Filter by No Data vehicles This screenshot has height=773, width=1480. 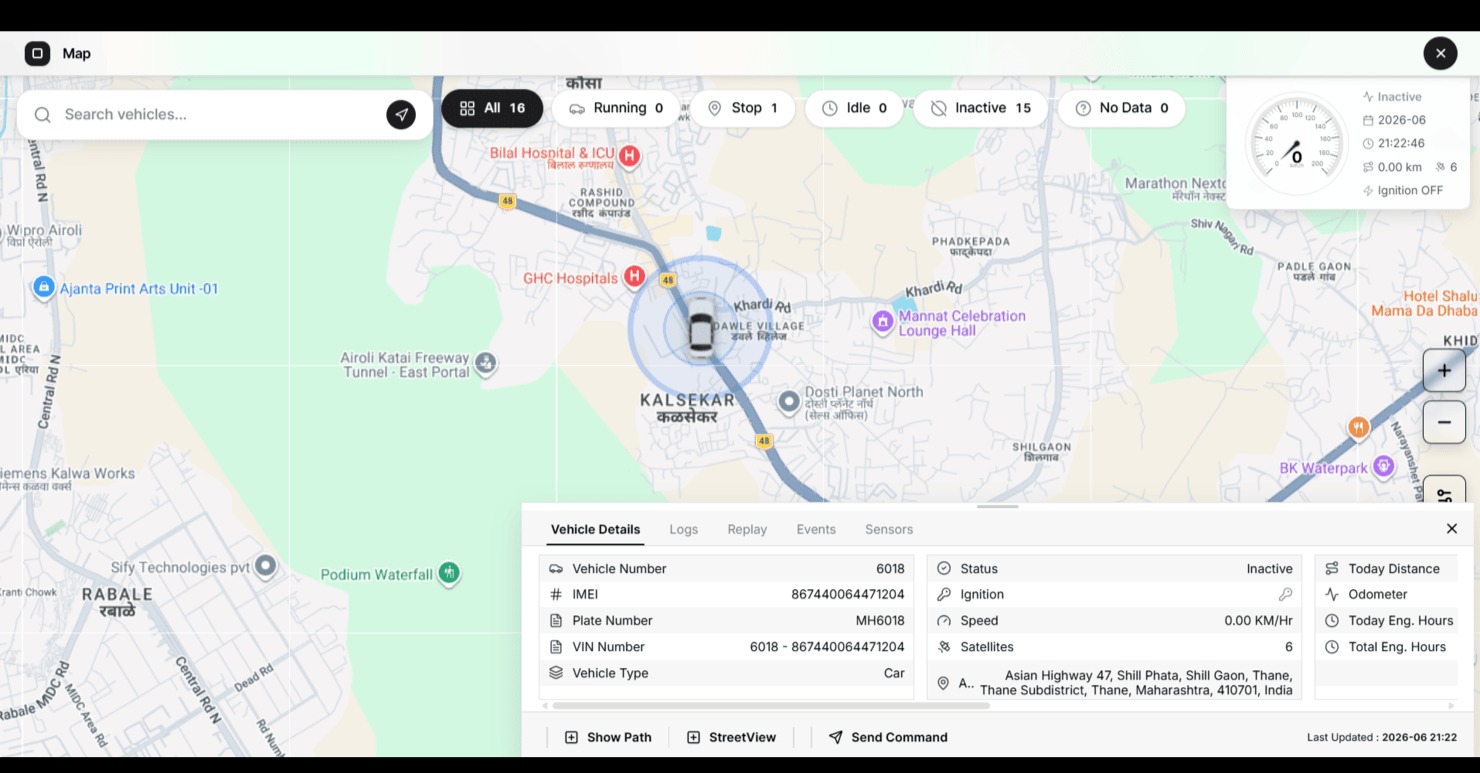[x=1121, y=108]
